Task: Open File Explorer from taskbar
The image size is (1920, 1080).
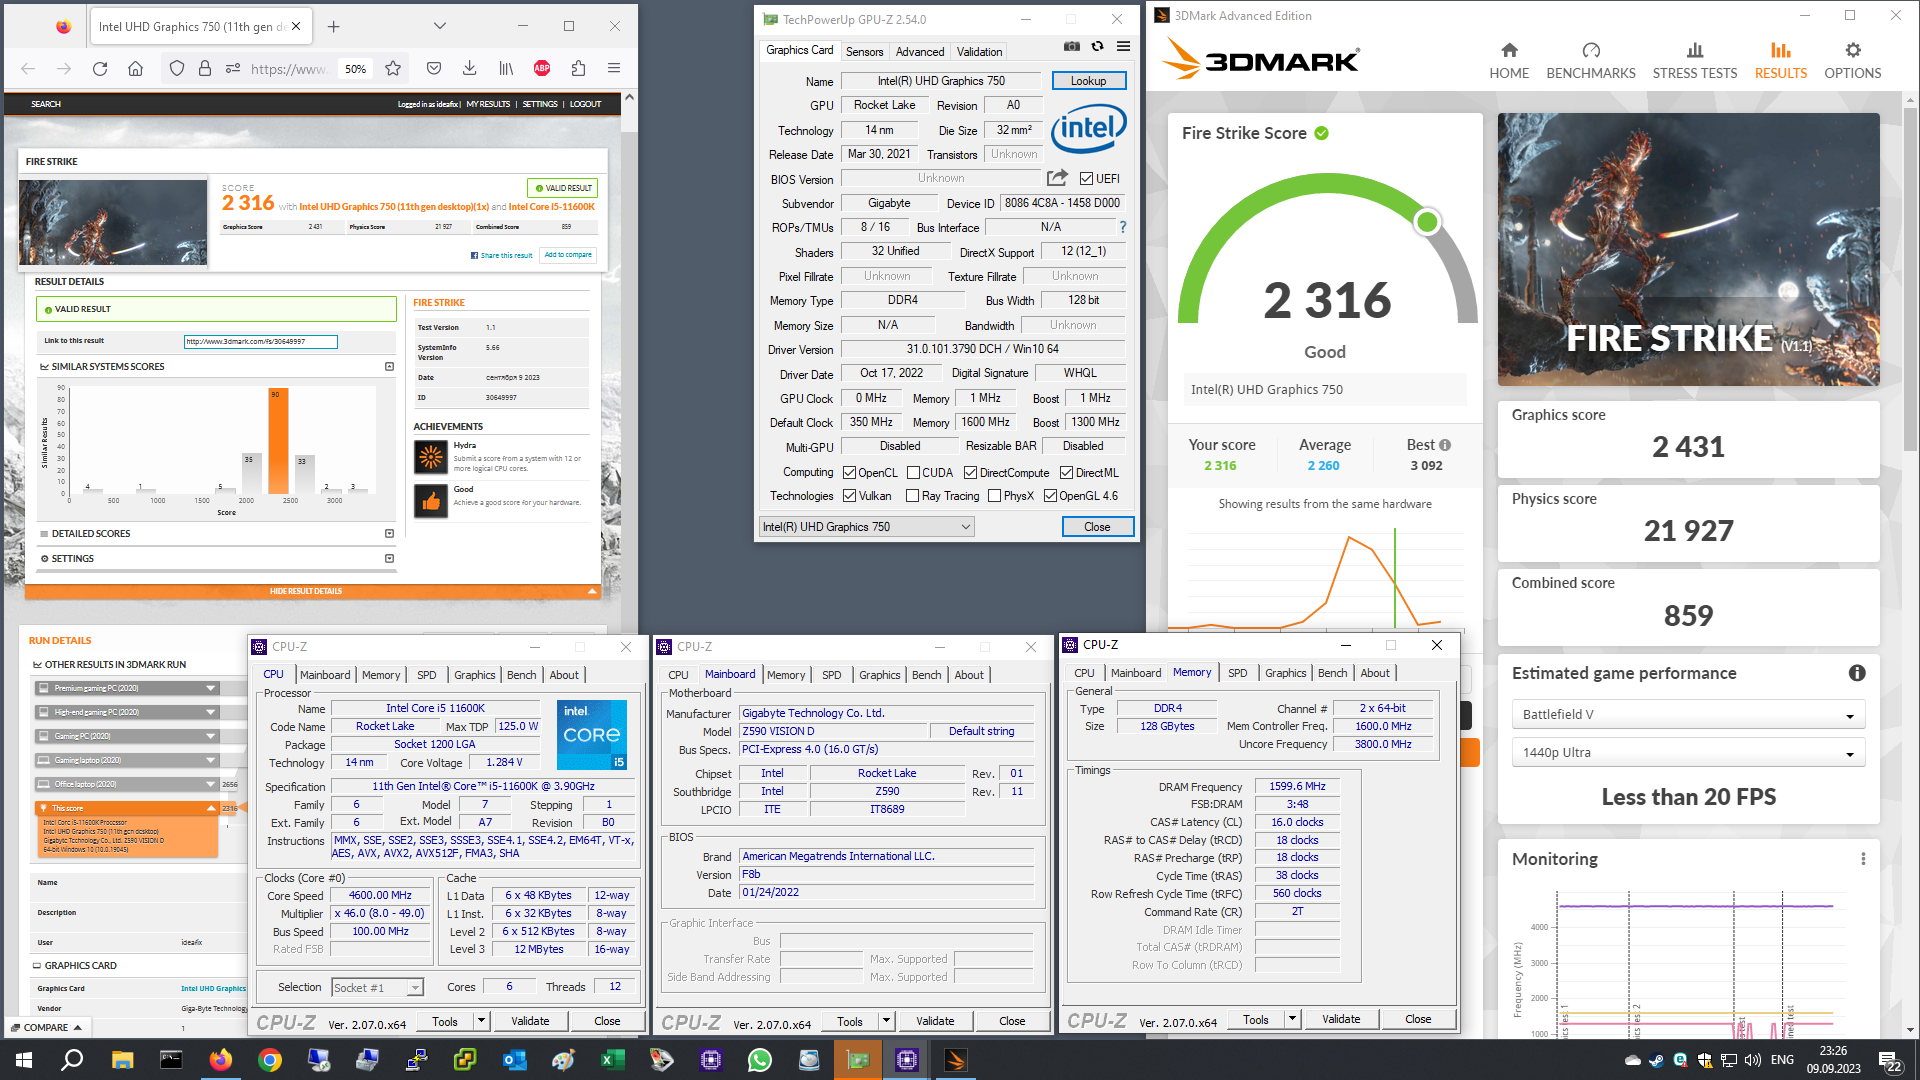Action: pos(122,1060)
